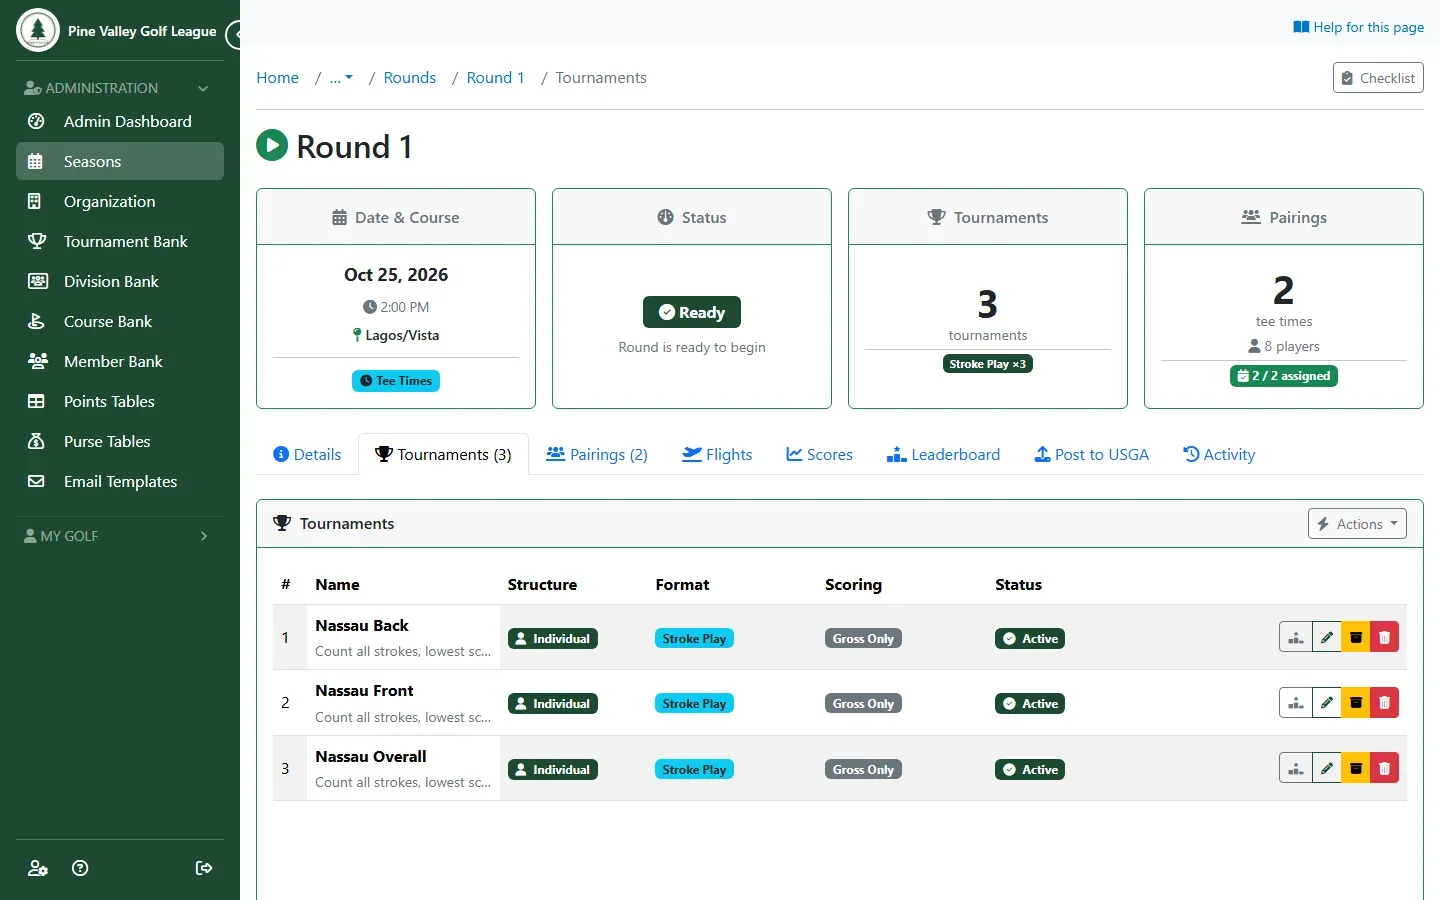Collapse the sidebar with the arrow button
1440x900 pixels.
point(234,35)
